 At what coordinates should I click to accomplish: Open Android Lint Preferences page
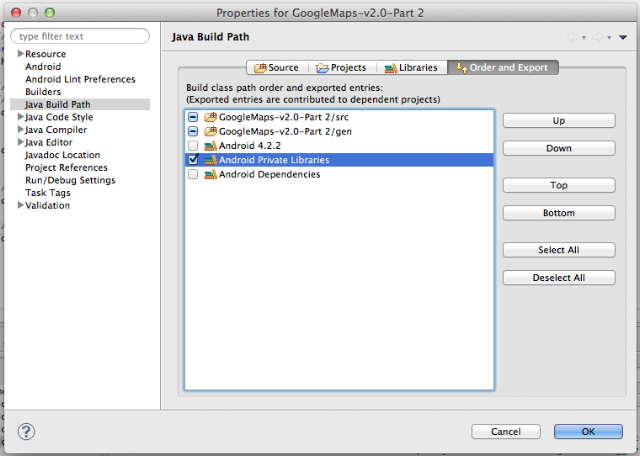[80, 79]
